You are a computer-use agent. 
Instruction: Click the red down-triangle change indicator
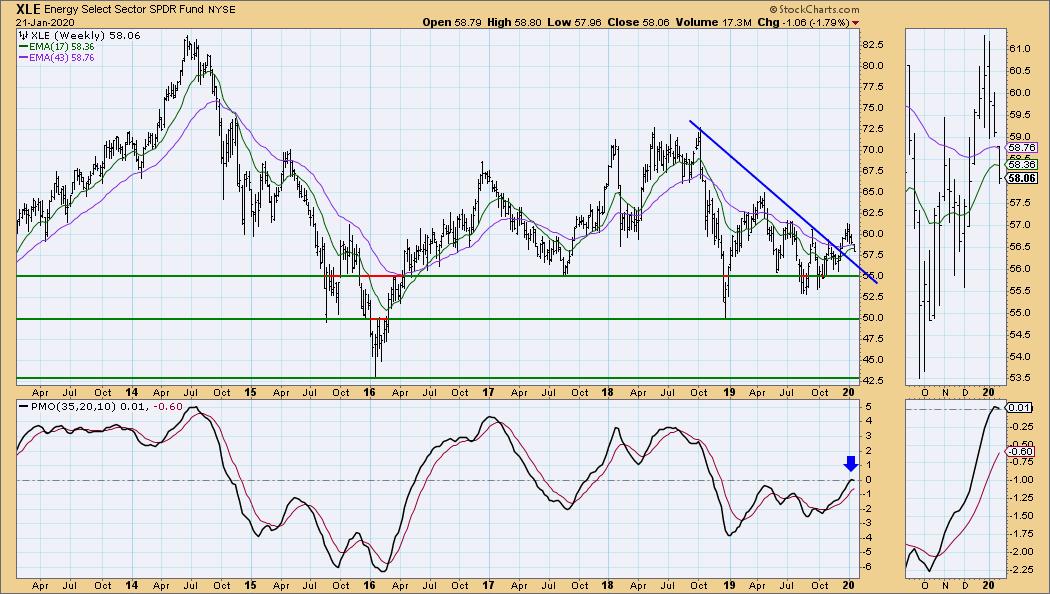855,23
